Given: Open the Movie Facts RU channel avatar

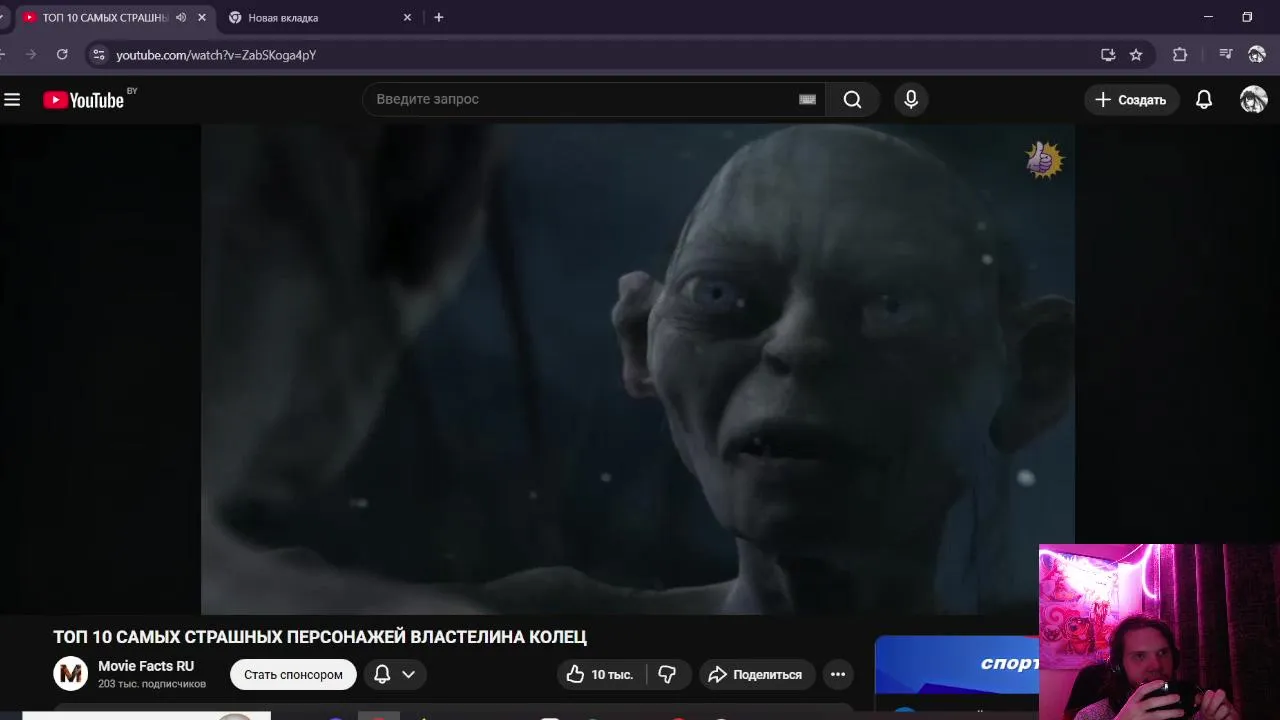Looking at the screenshot, I should pos(70,674).
